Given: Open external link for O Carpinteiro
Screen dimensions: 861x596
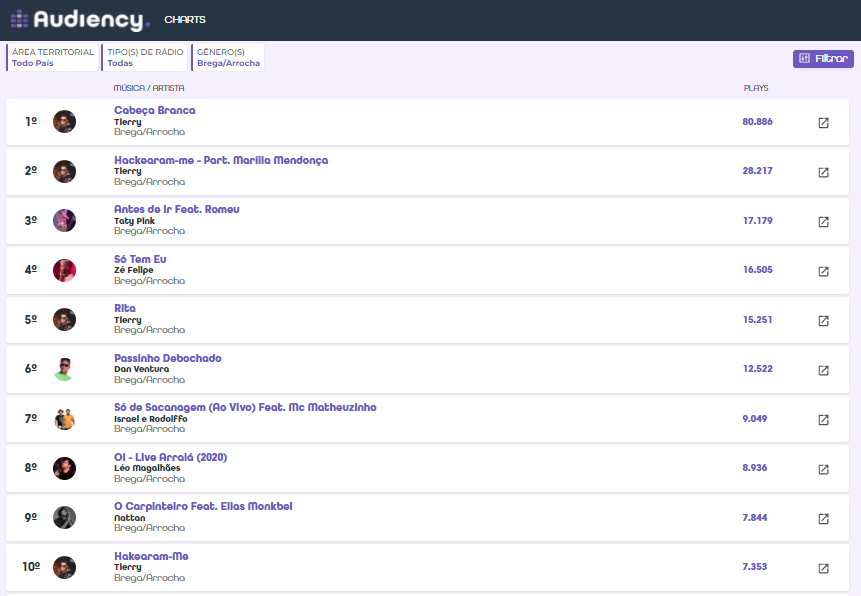Looking at the screenshot, I should point(823,519).
